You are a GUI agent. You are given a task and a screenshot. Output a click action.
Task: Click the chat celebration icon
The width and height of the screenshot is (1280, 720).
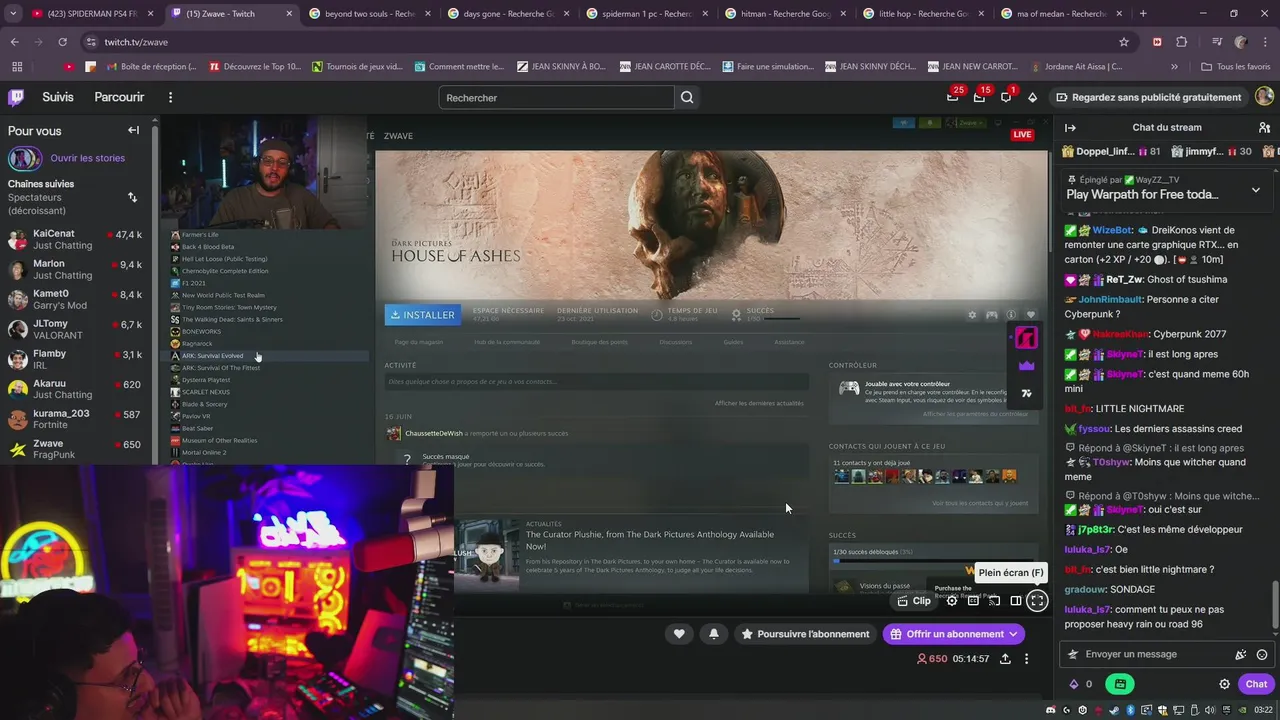1241,654
